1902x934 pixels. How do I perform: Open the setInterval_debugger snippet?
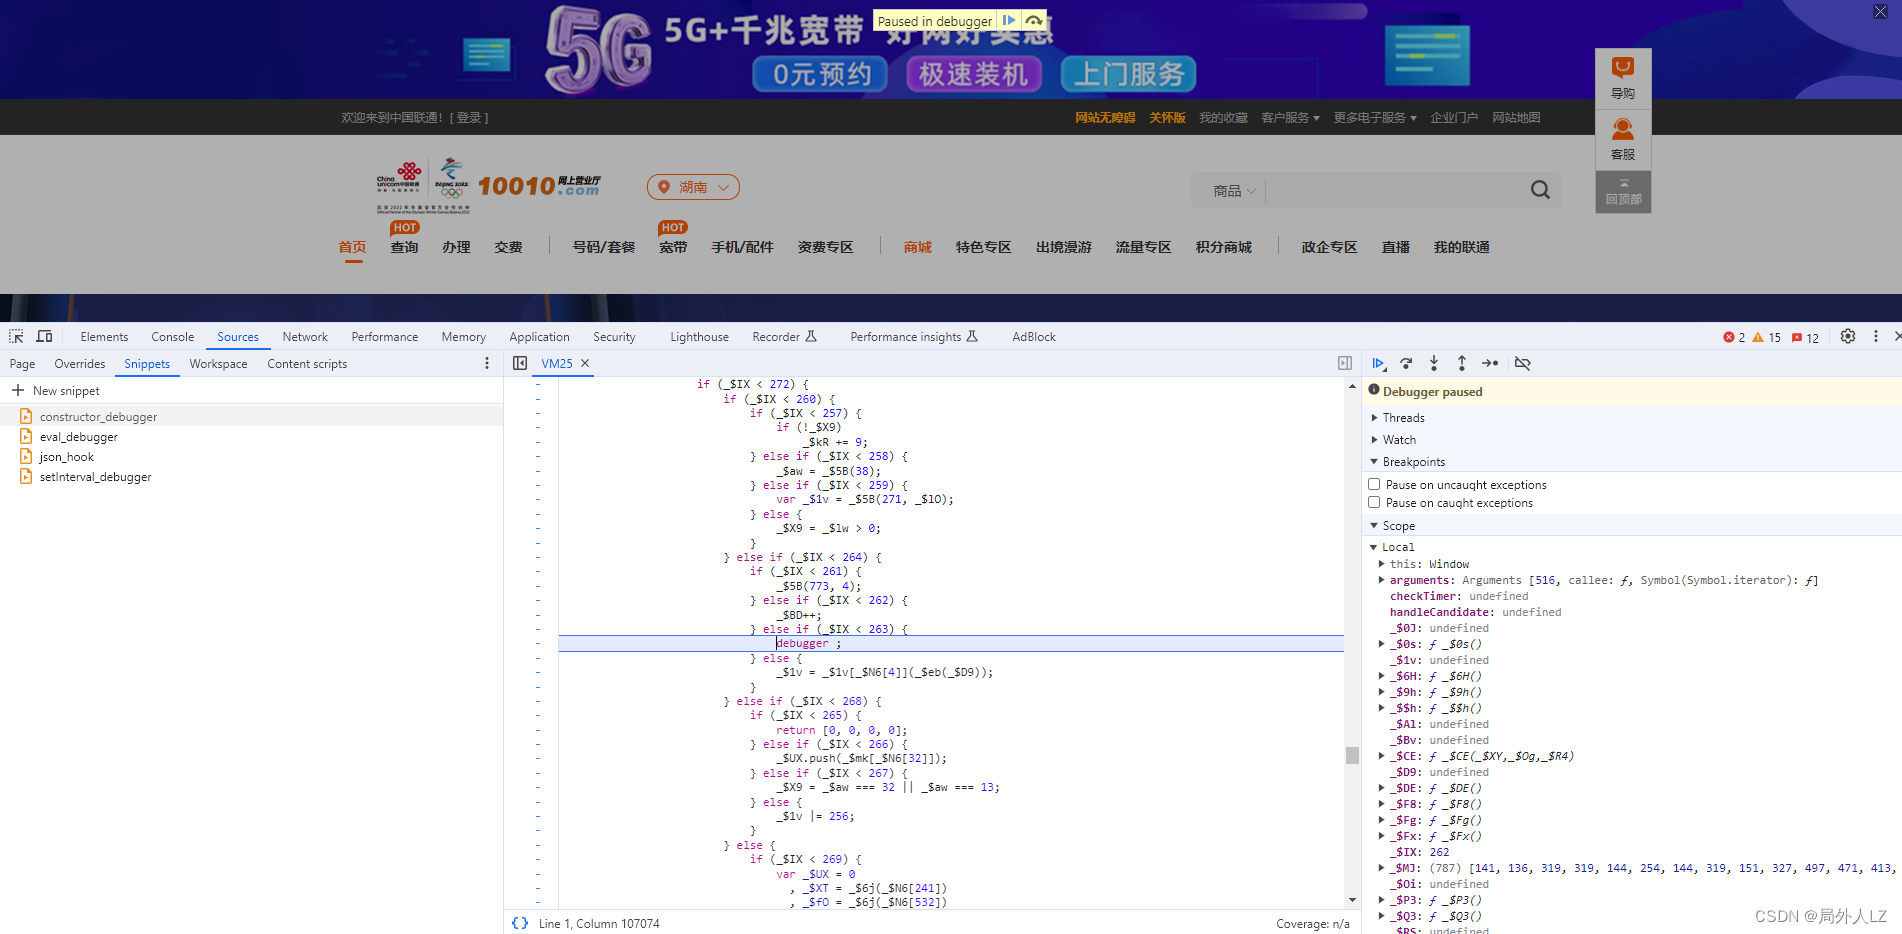coord(95,476)
